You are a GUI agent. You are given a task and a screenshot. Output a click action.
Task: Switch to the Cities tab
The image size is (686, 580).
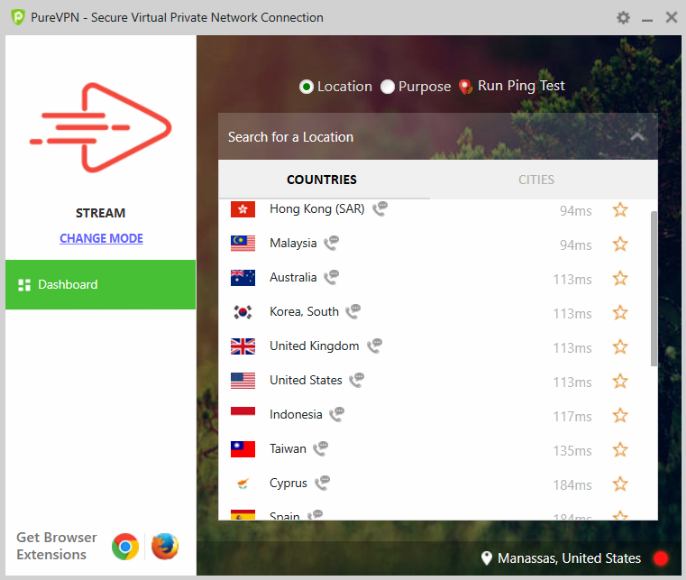[536, 179]
